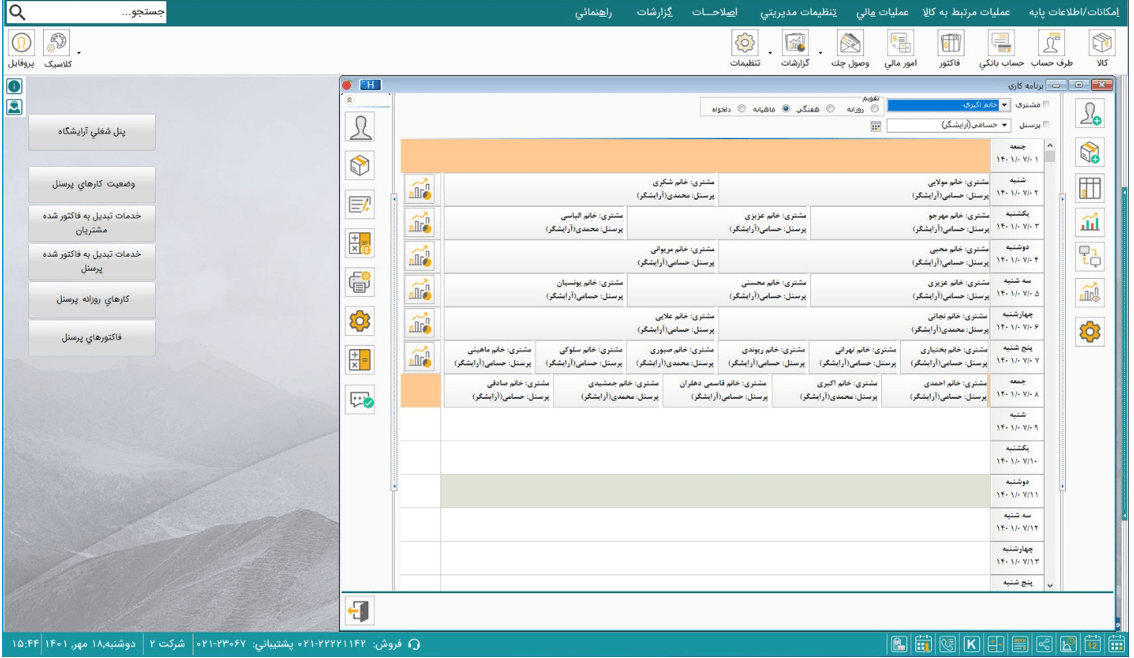The width and height of the screenshot is (1134, 658).
Task: Click the small calendar icon next to personnel dropdown
Action: [876, 127]
